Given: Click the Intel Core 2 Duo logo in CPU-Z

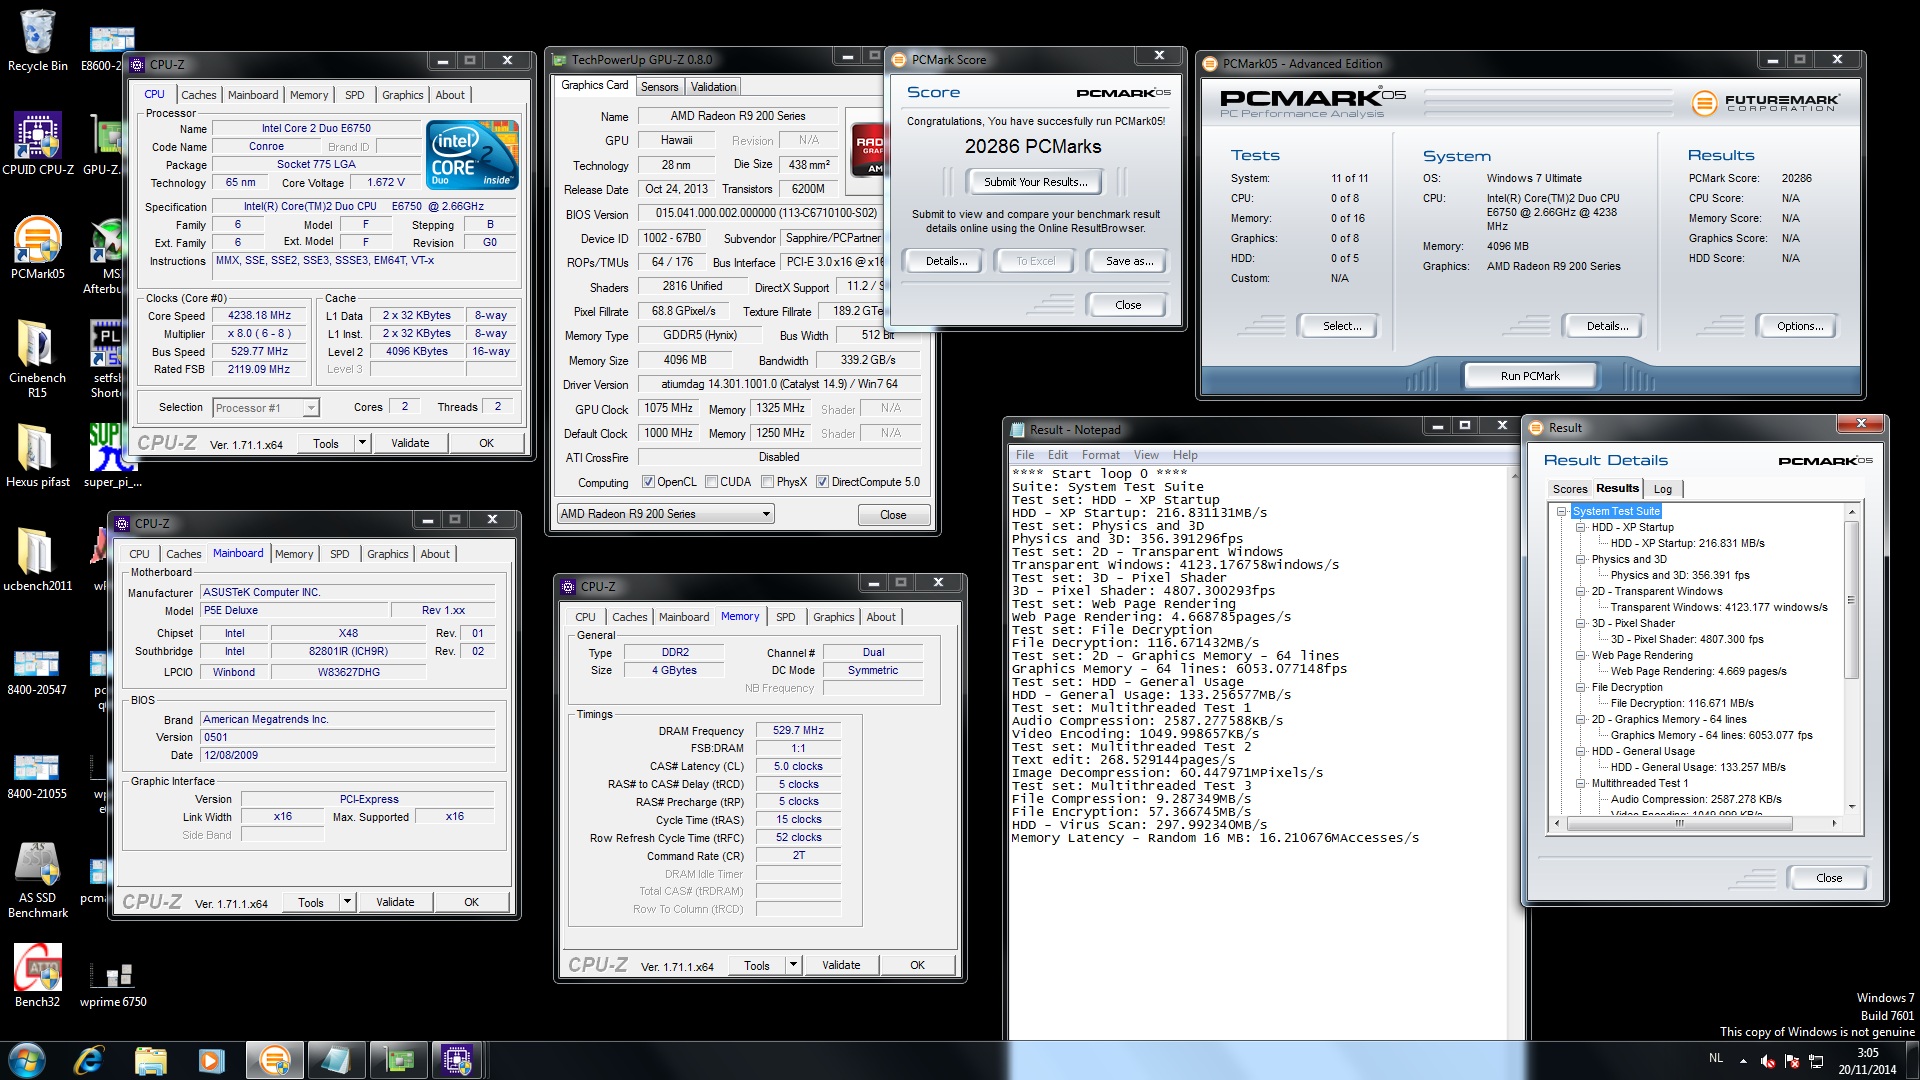Looking at the screenshot, I should 472,155.
